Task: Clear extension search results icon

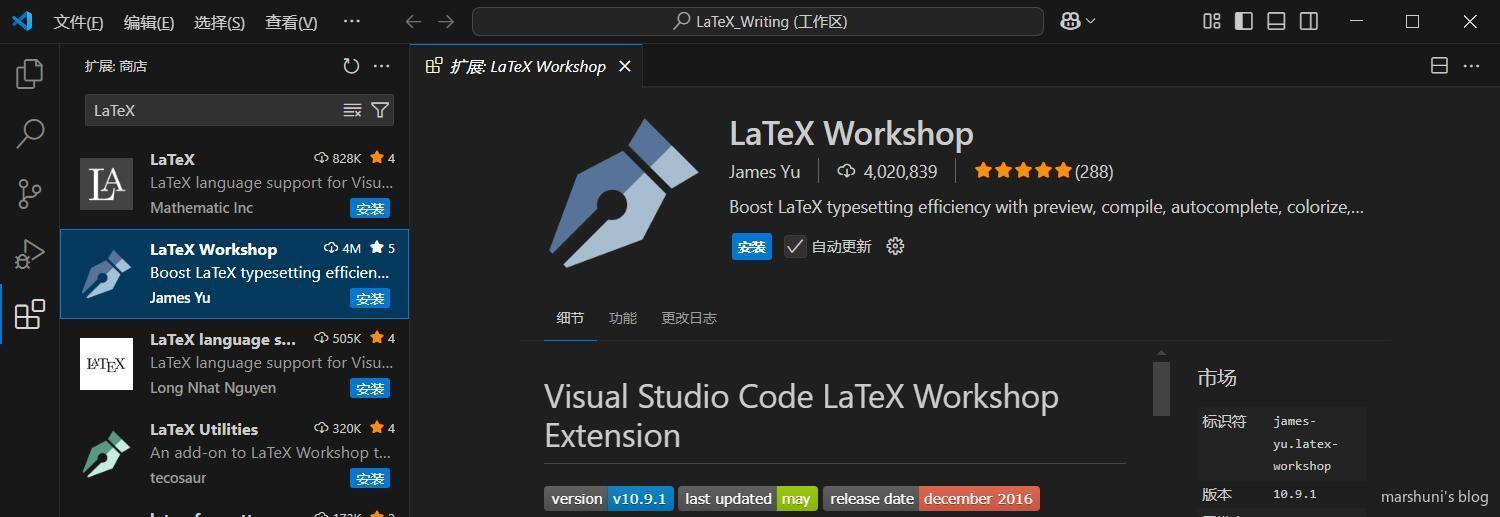Action: pos(352,110)
